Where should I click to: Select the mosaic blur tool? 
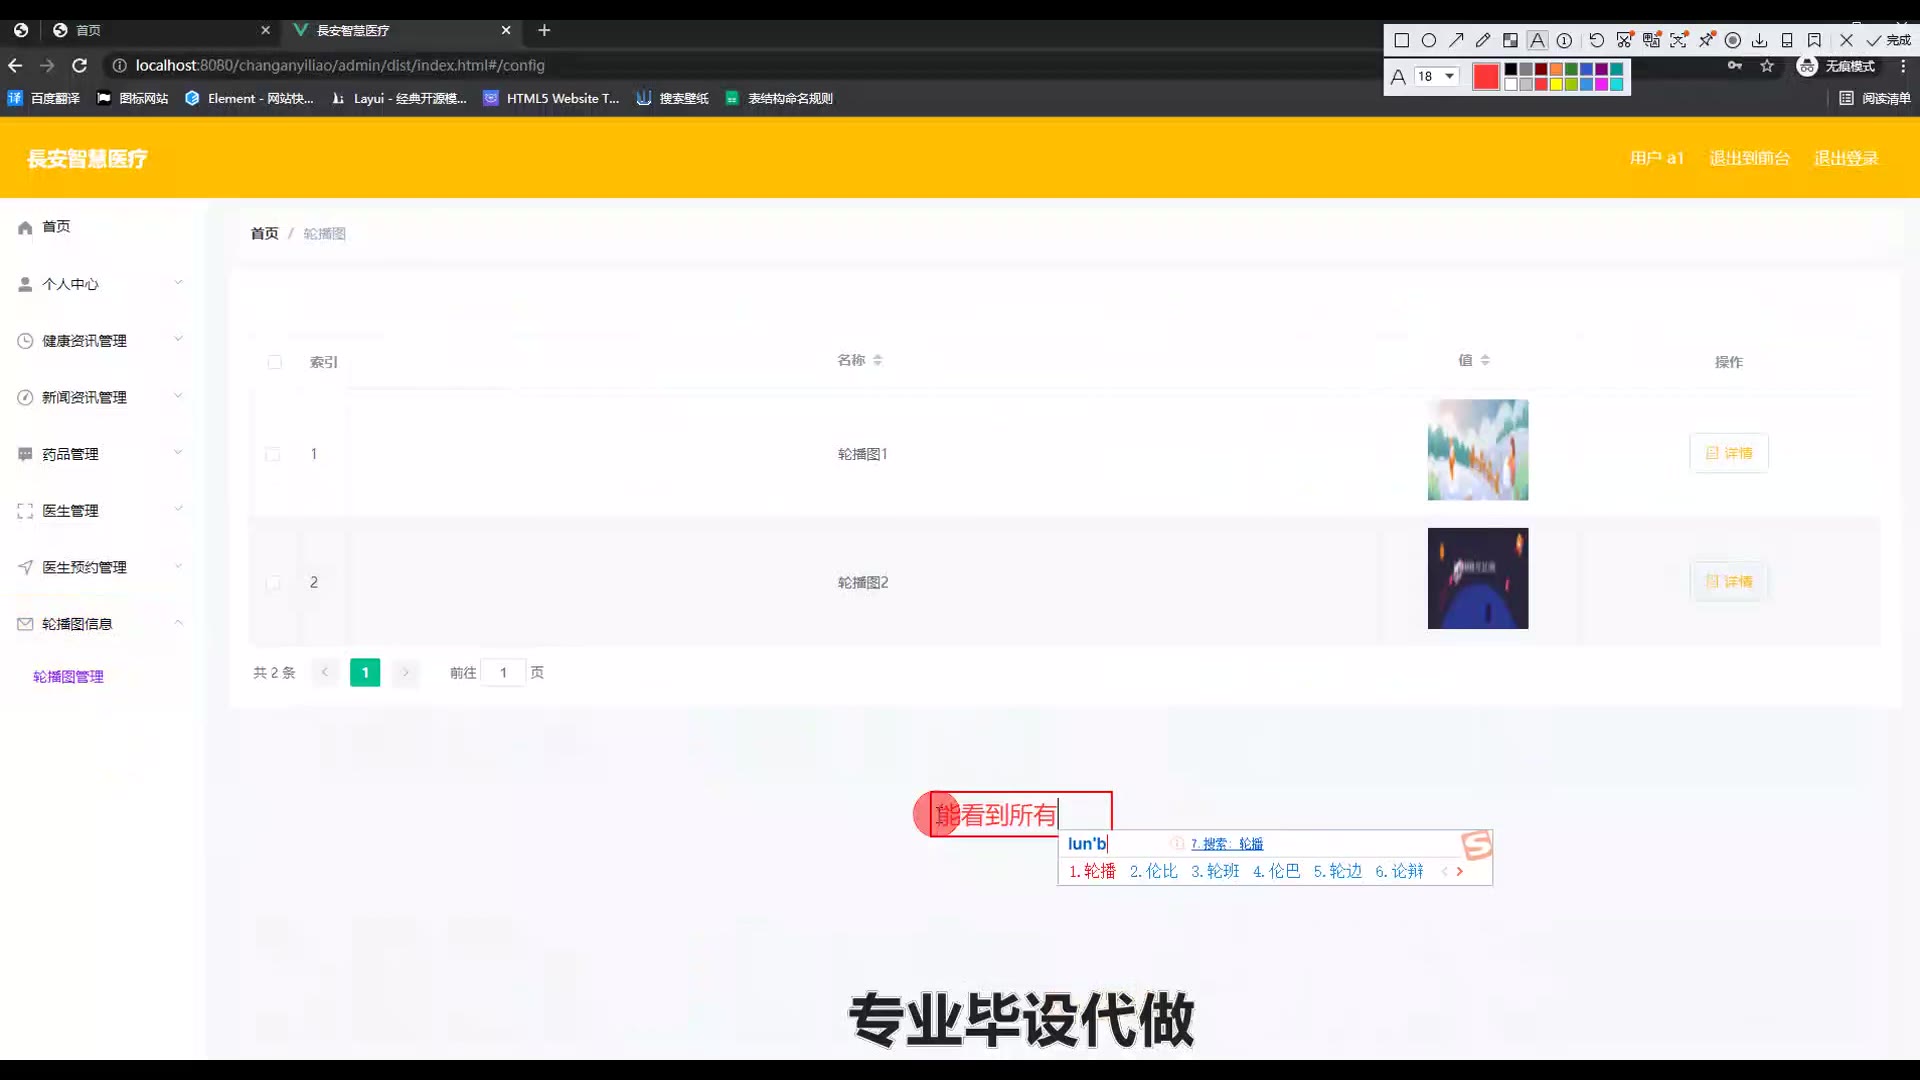pos(1510,40)
